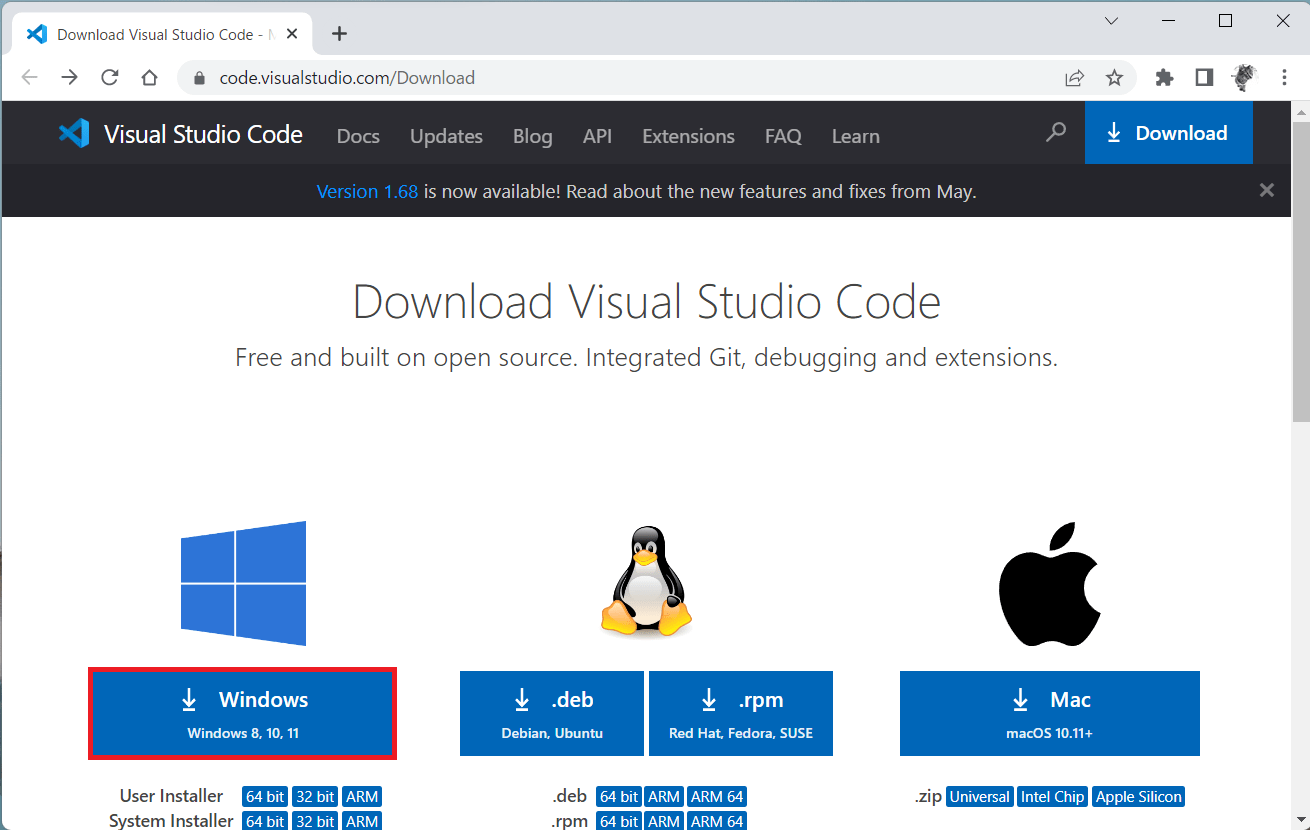Download the Windows installer
Viewport: 1310px width, 830px height.
(x=242, y=712)
